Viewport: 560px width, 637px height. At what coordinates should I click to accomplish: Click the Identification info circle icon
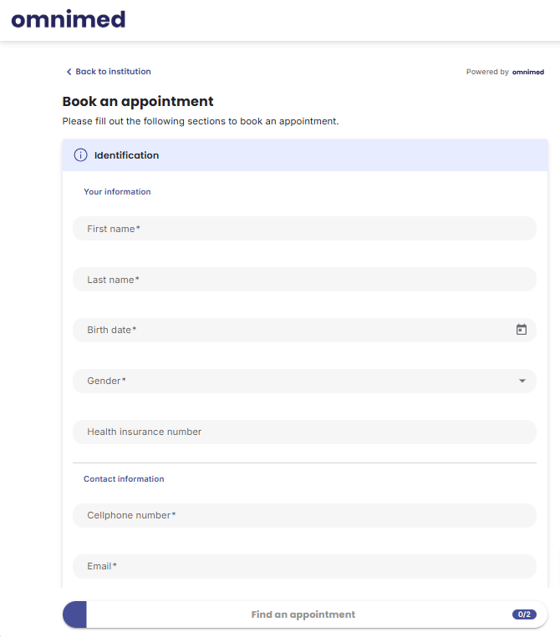point(80,155)
